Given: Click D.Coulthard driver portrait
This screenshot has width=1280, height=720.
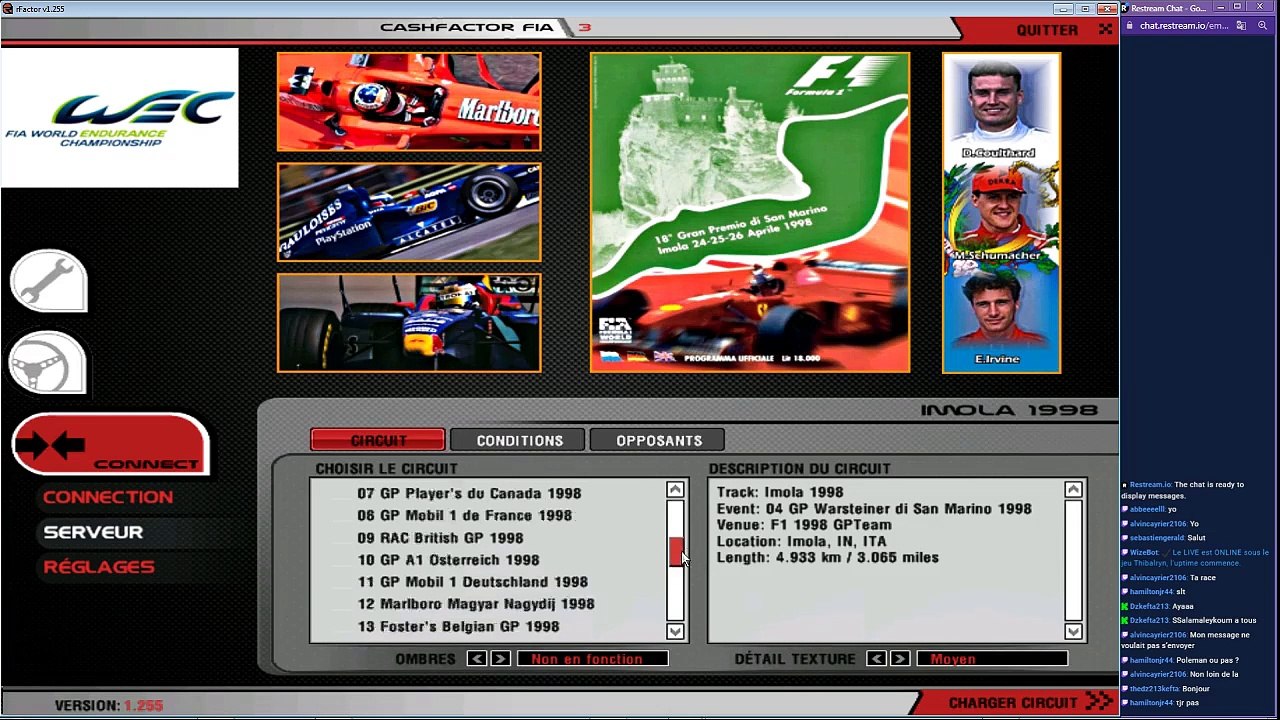Looking at the screenshot, I should pyautogui.click(x=1001, y=107).
